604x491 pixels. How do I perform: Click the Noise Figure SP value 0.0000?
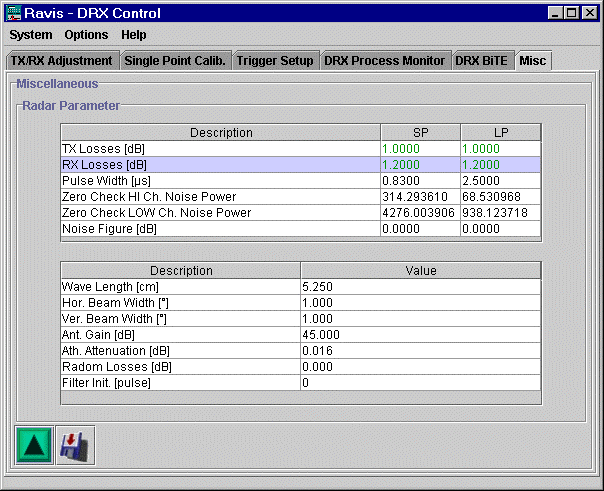click(421, 229)
